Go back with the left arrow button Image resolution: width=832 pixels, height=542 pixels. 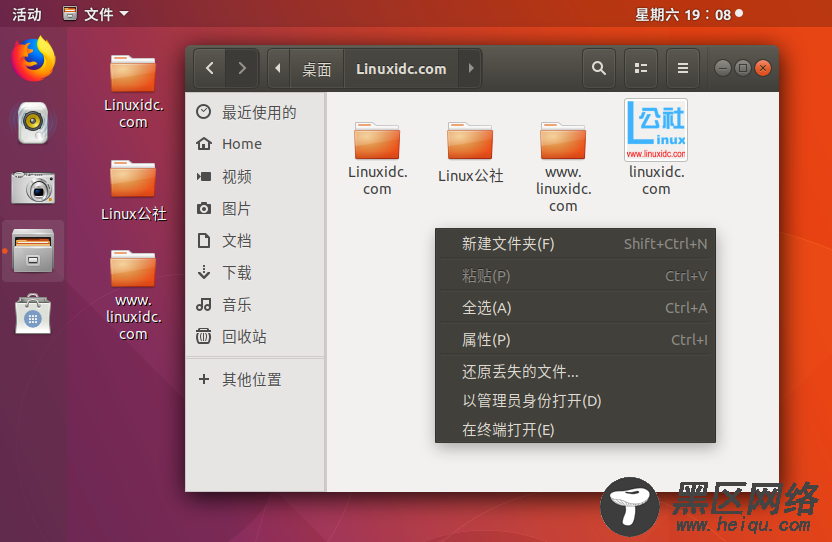(x=210, y=68)
